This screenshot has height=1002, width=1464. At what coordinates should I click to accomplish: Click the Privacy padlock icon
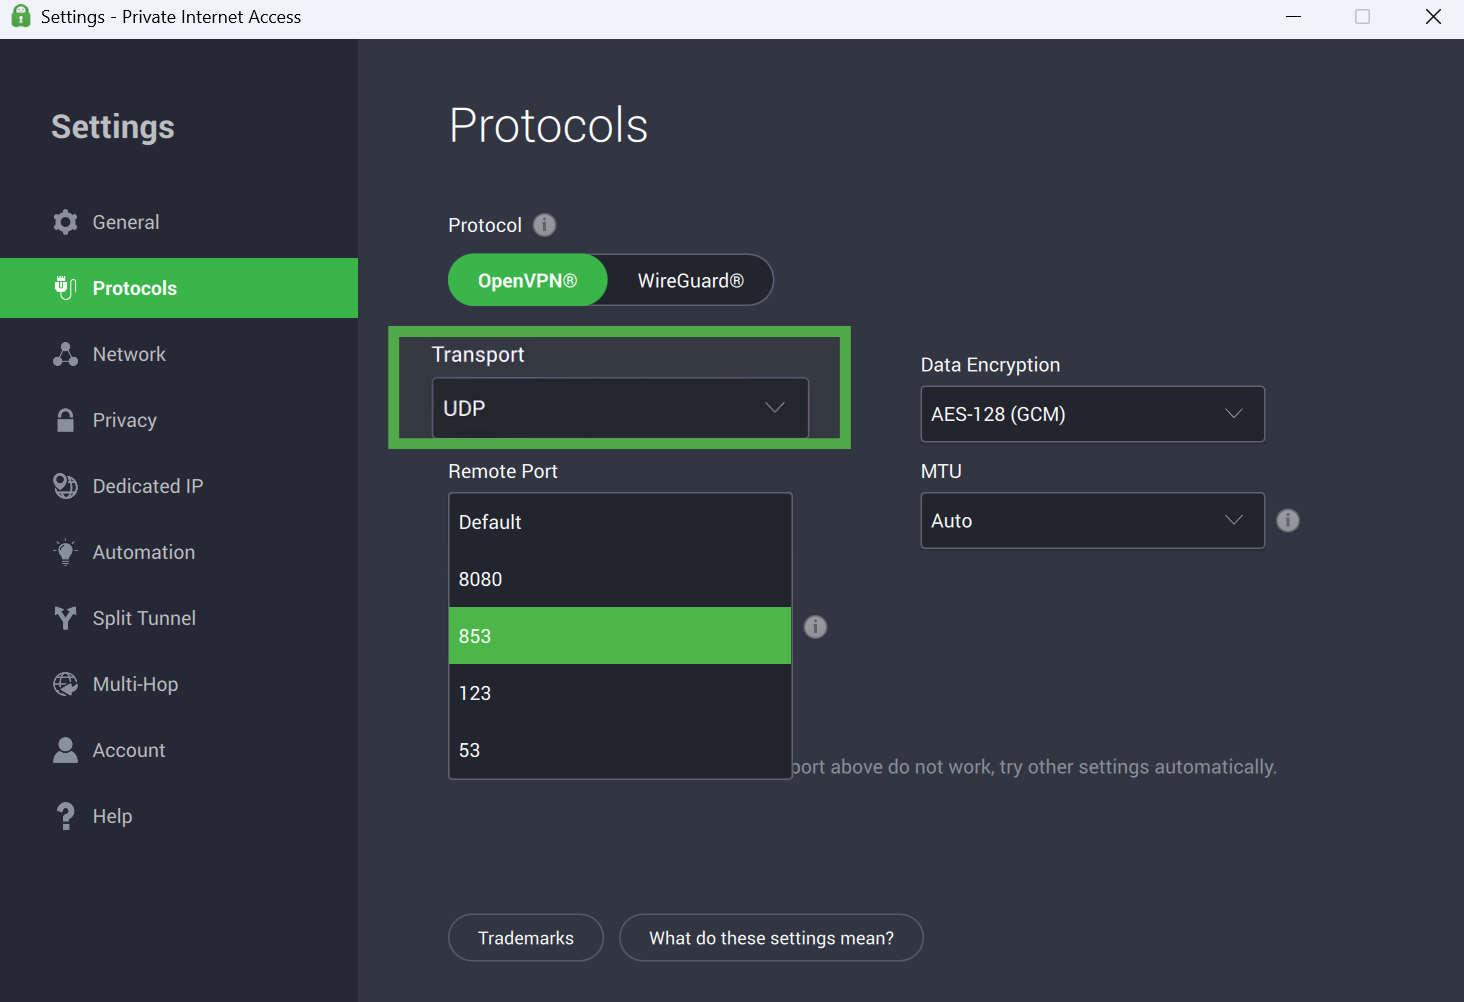[65, 420]
